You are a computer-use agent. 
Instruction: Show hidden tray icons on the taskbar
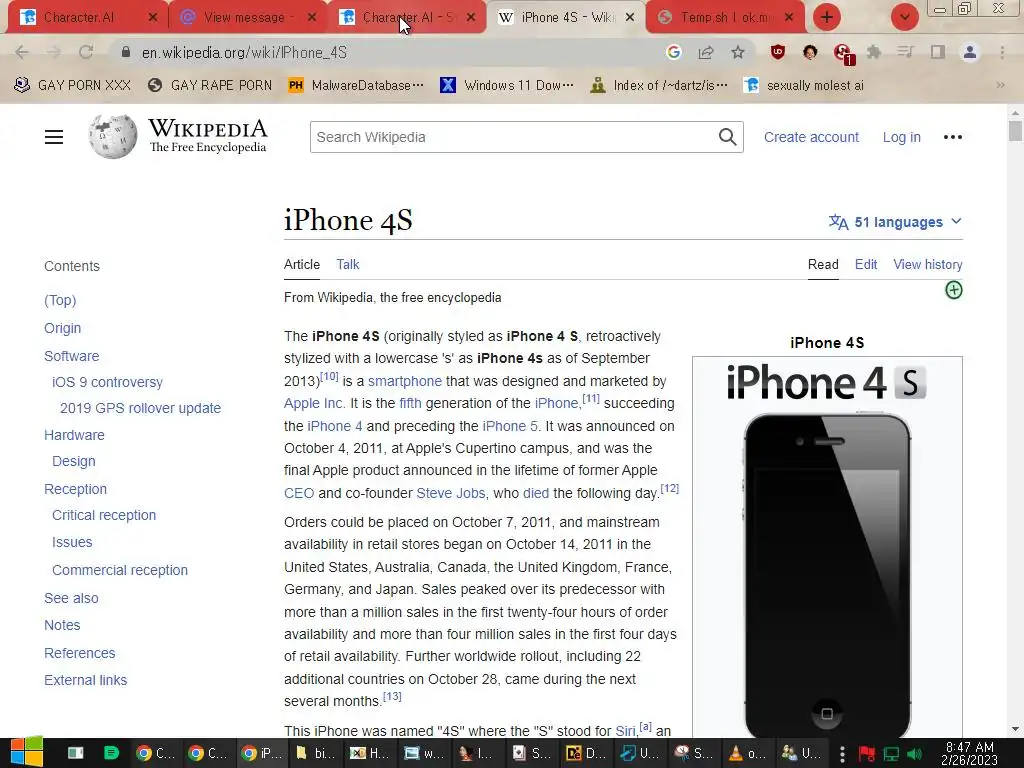point(842,753)
